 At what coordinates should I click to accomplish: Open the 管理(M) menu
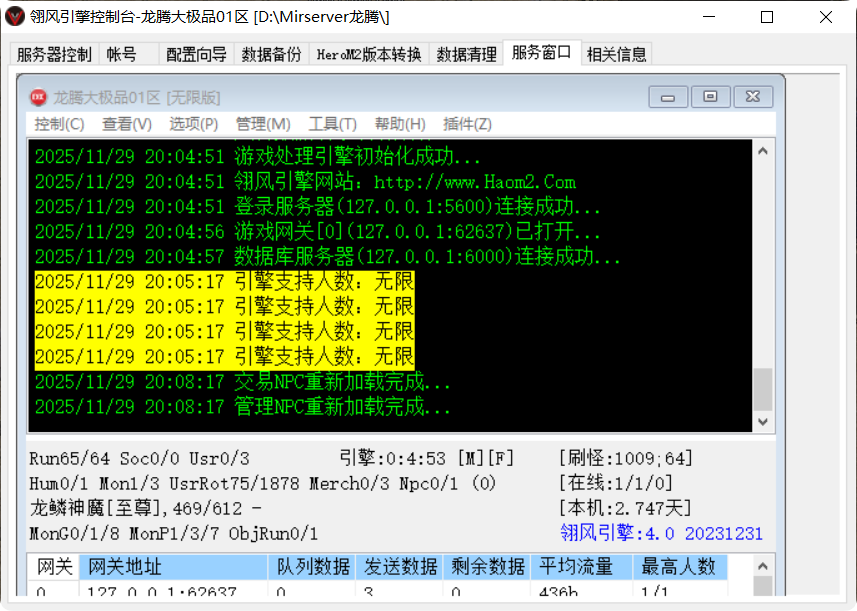(262, 124)
